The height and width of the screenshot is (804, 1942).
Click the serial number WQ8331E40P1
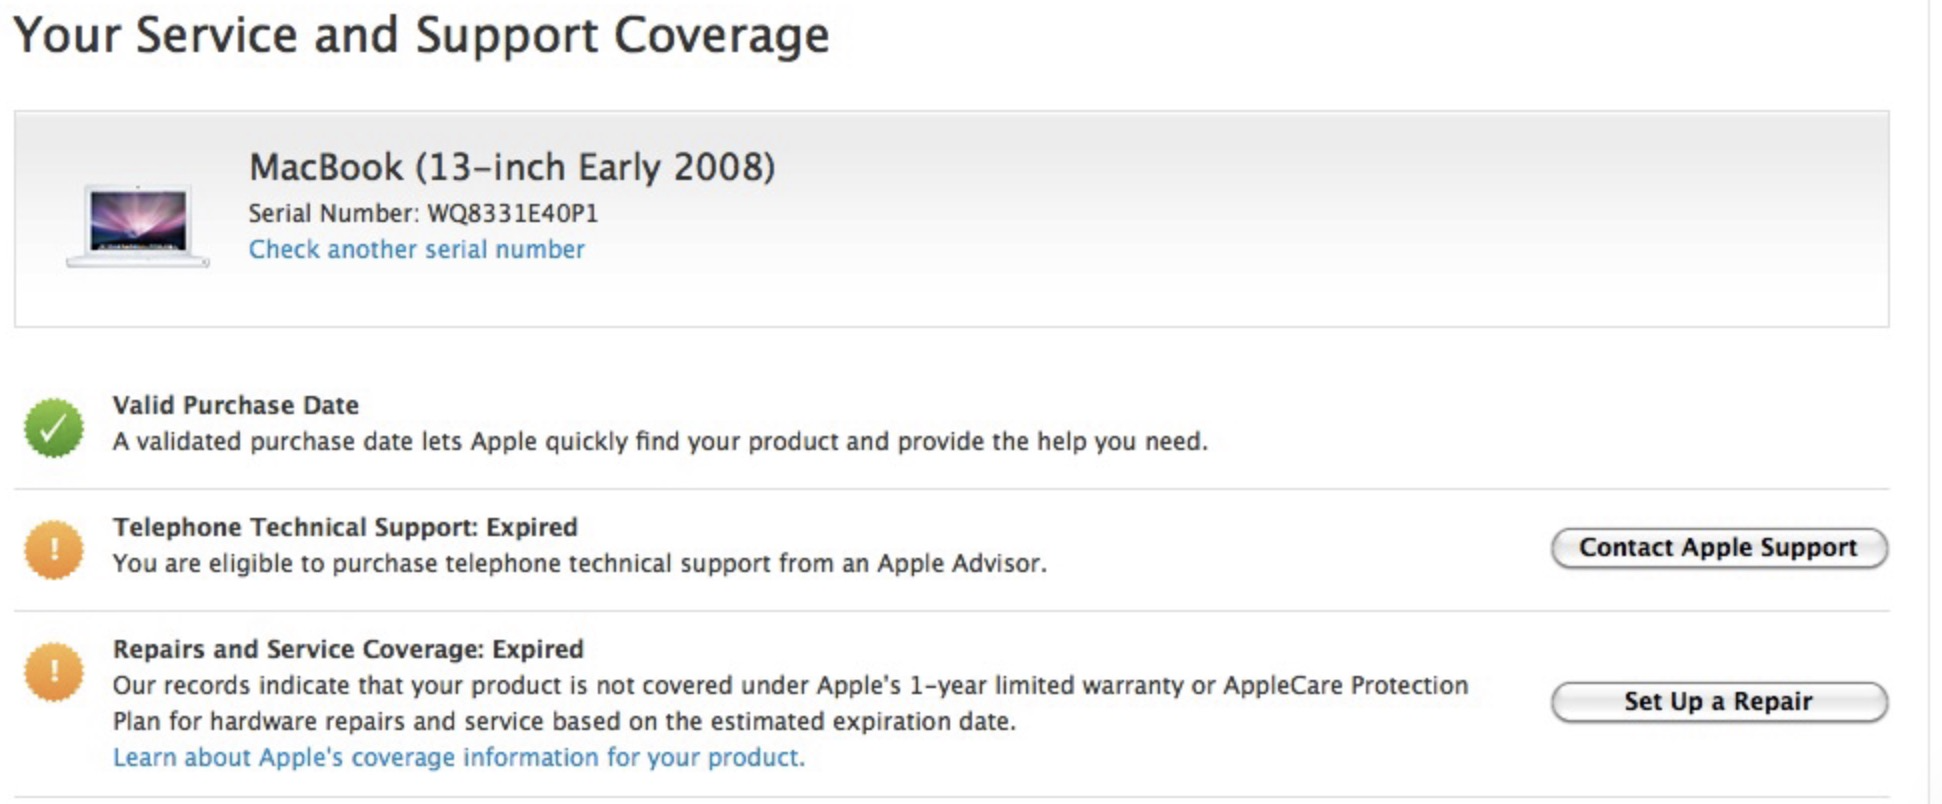(x=512, y=213)
